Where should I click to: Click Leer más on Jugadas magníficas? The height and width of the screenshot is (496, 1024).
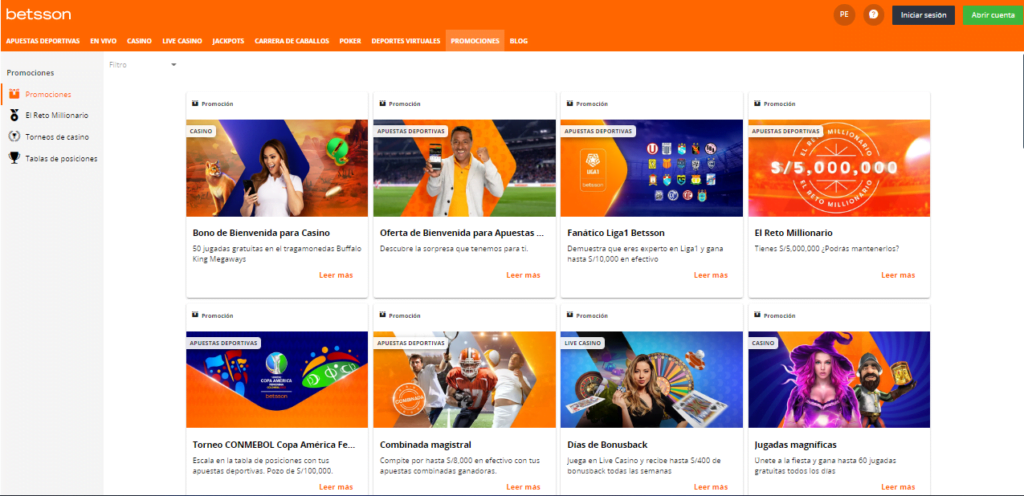898,487
